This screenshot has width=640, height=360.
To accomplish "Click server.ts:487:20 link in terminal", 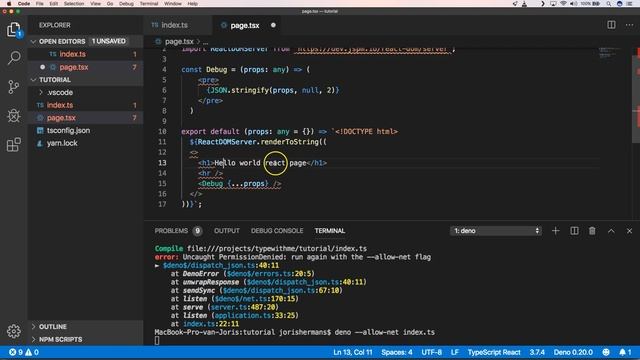I will coord(243,307).
